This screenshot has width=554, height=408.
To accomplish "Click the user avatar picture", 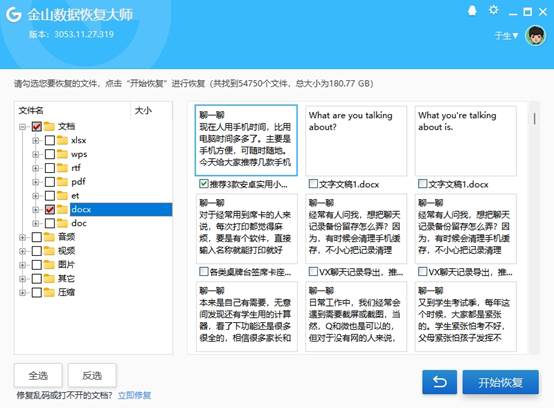I will point(536,35).
